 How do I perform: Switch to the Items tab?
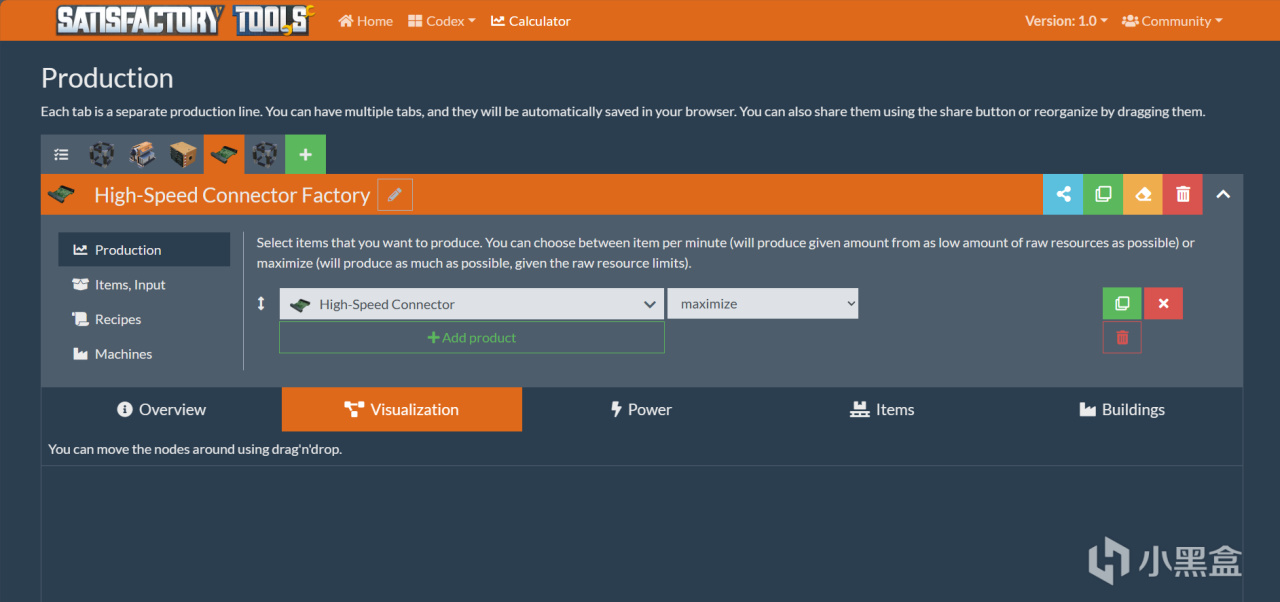click(882, 409)
